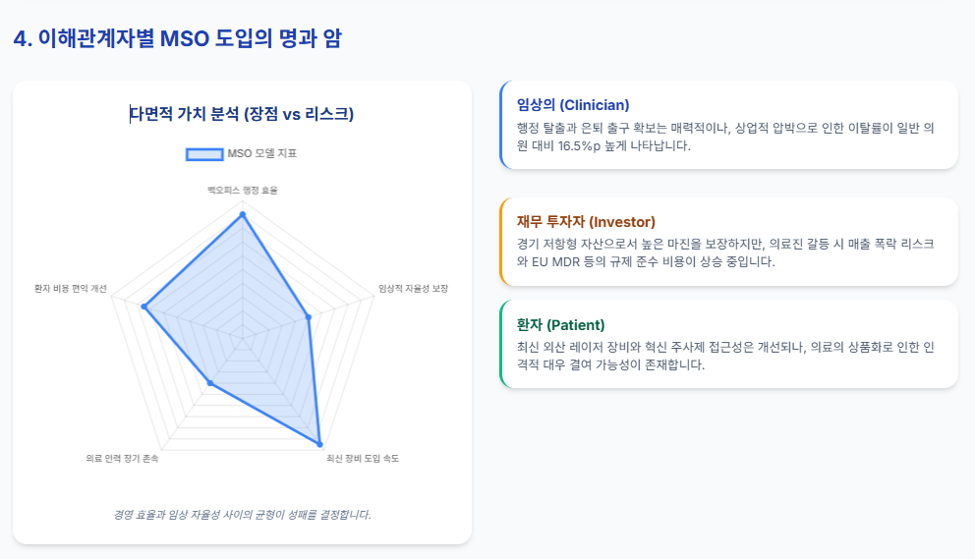
Task: Click the Investor card description about EU MDR
Action: tap(725, 252)
